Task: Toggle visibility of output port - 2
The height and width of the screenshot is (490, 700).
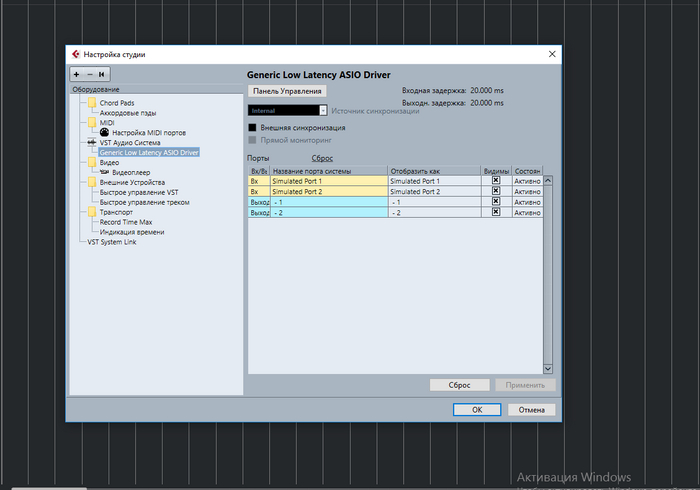Action: pos(496,212)
